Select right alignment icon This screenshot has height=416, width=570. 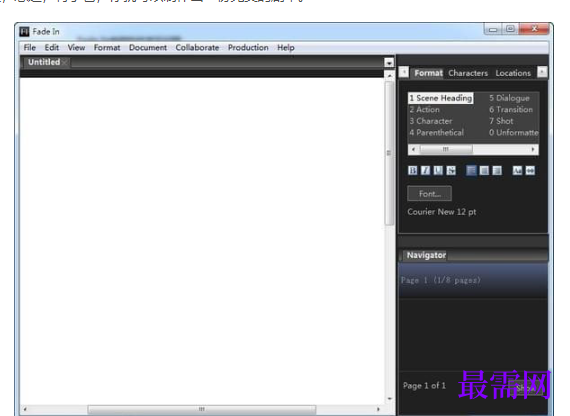point(497,170)
